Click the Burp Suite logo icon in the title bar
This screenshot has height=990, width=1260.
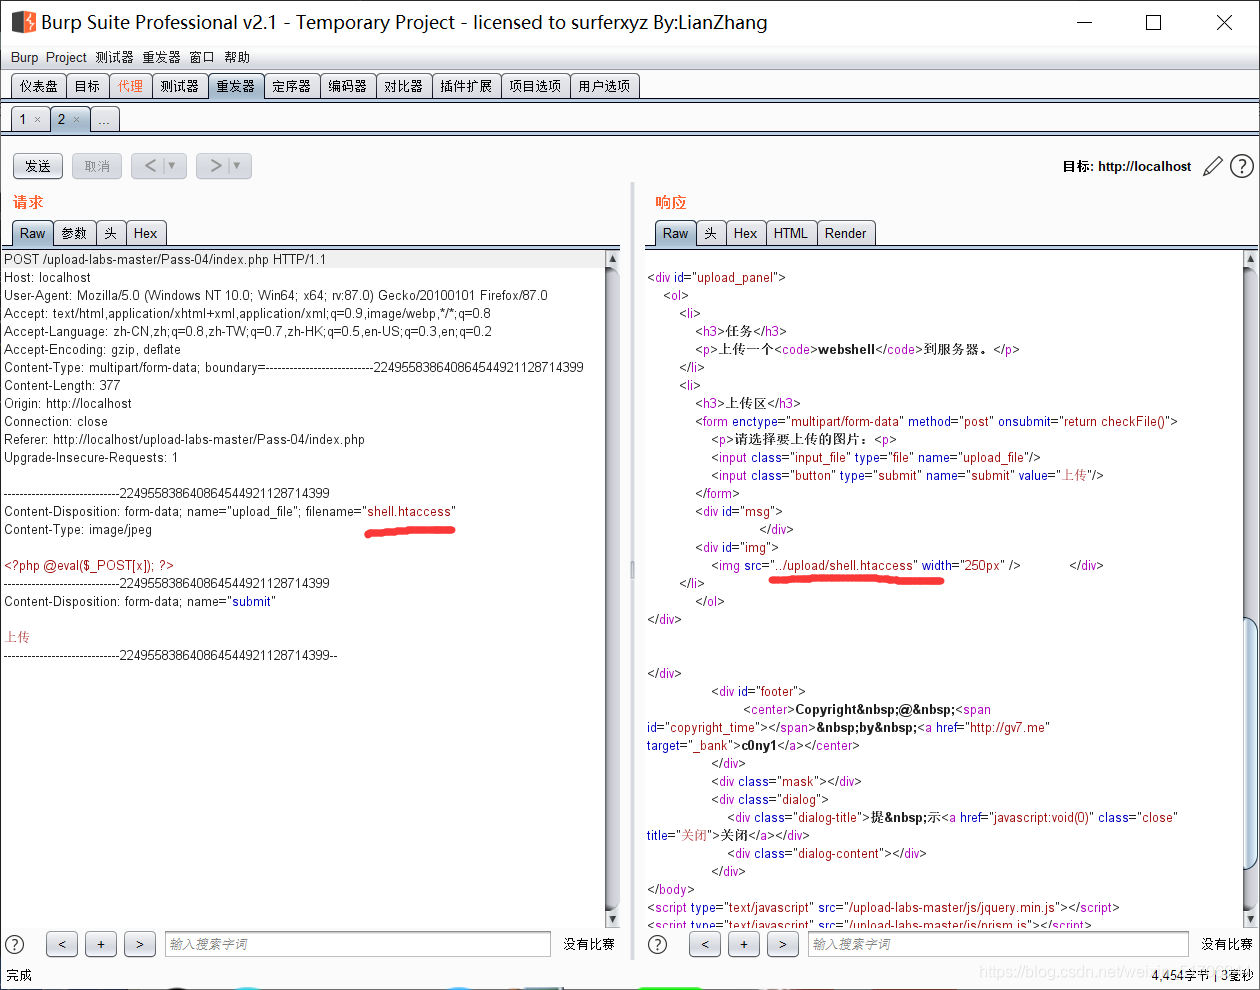[x=23, y=22]
